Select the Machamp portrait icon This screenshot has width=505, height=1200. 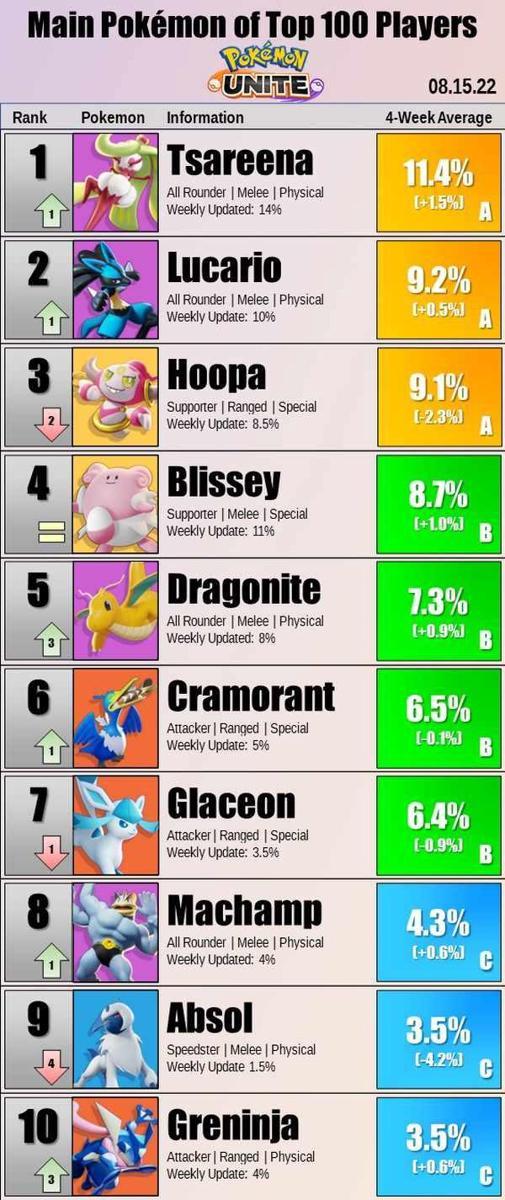click(x=116, y=933)
